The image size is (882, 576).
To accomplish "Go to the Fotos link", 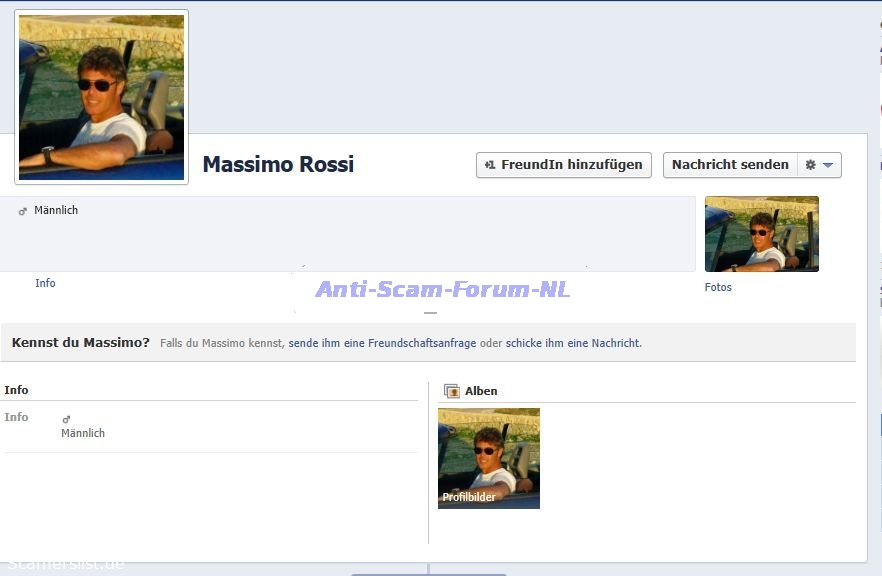I will (x=718, y=287).
